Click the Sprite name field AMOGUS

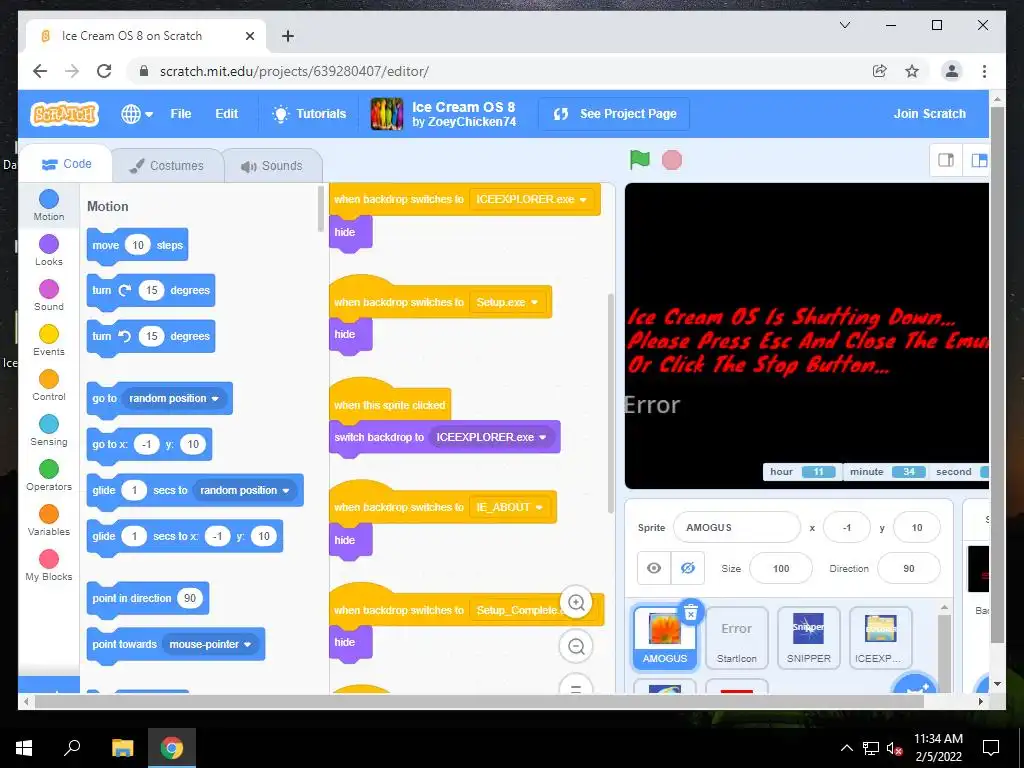click(737, 528)
